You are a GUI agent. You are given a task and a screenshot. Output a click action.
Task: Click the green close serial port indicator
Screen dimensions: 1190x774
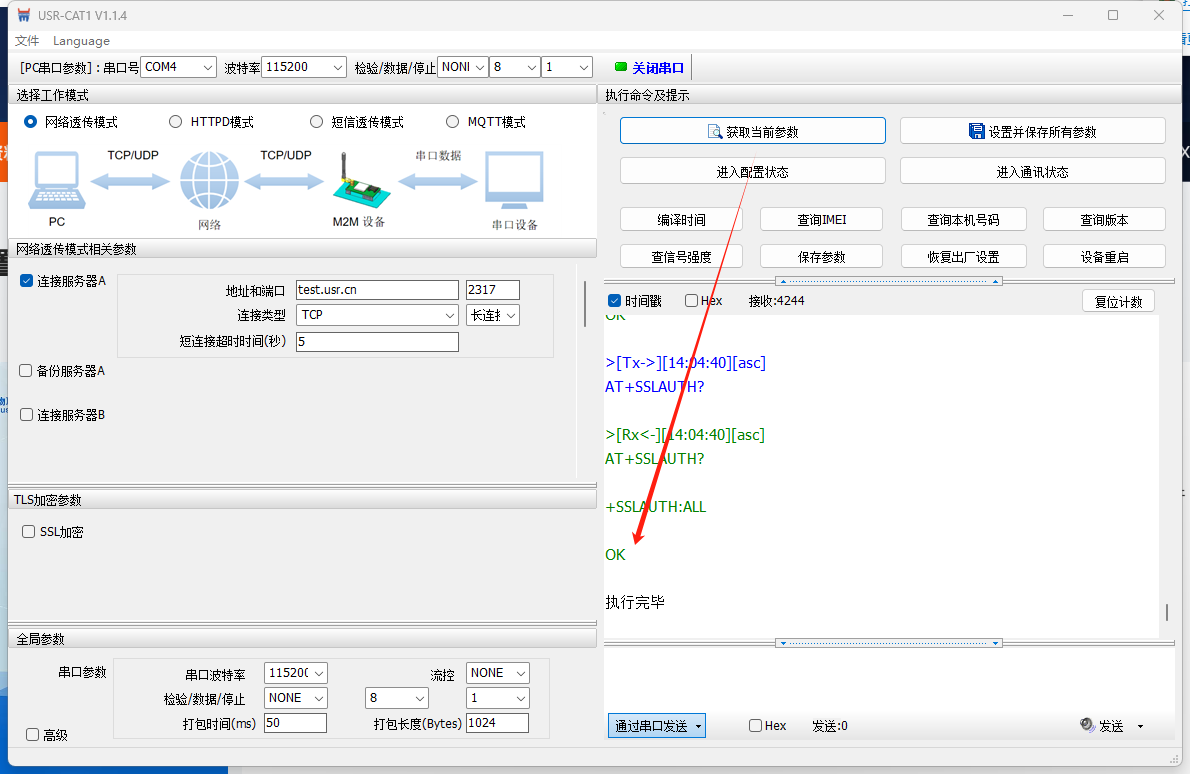(620, 67)
